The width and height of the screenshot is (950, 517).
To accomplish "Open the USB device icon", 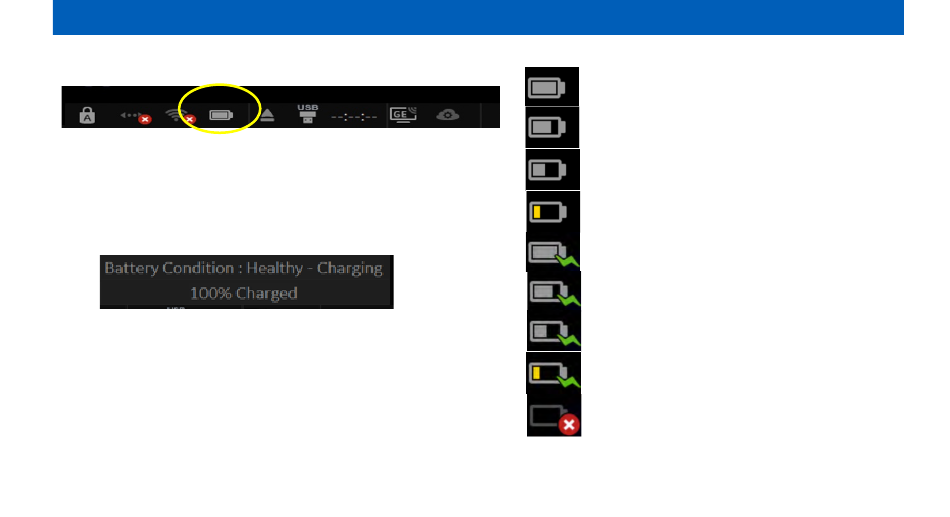I will pos(308,113).
